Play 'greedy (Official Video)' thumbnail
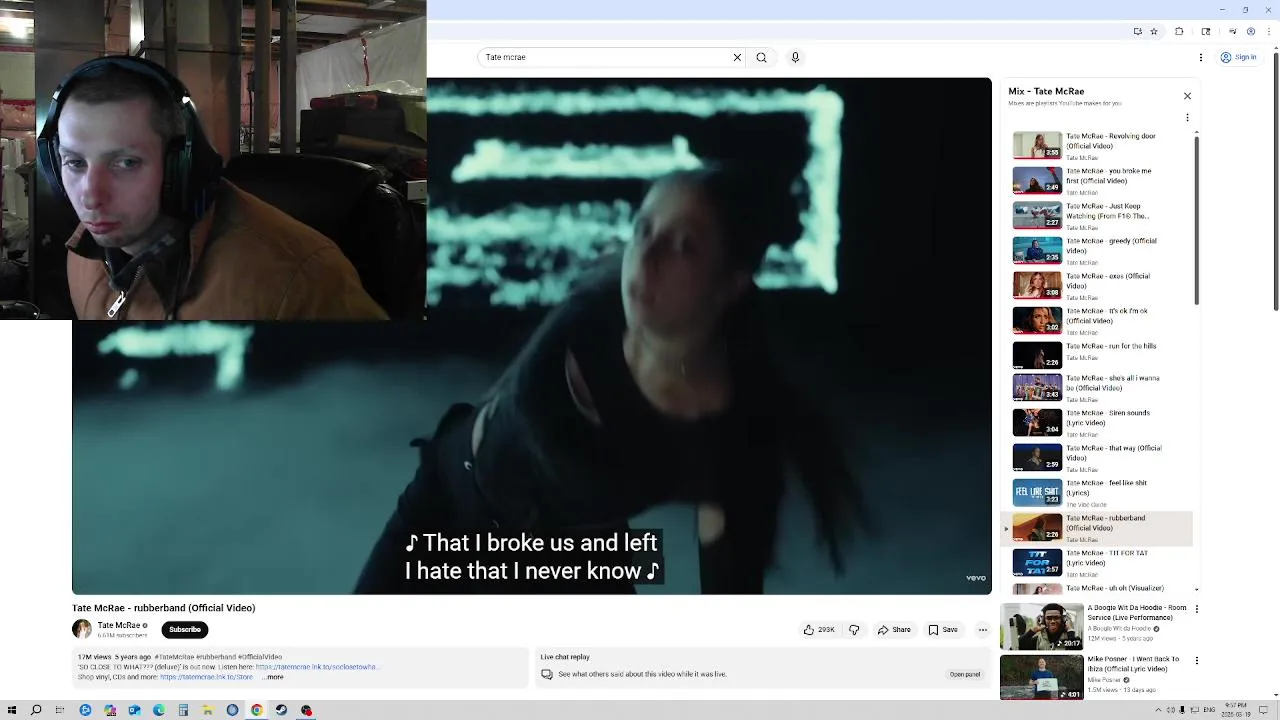The height and width of the screenshot is (720, 1280). 1037,250
